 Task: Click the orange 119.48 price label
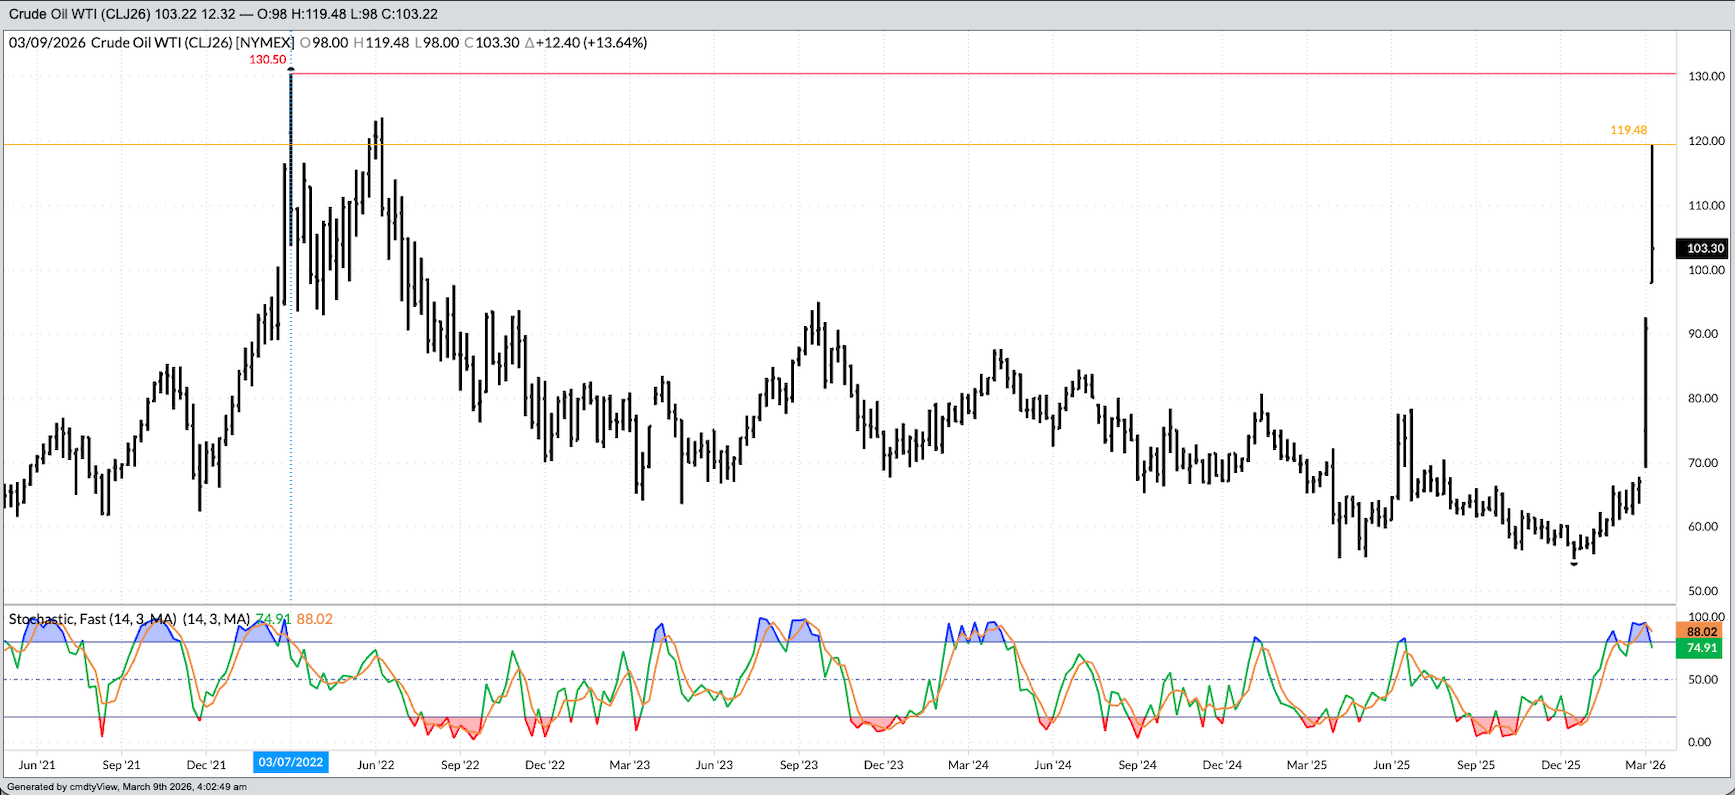pyautogui.click(x=1628, y=130)
